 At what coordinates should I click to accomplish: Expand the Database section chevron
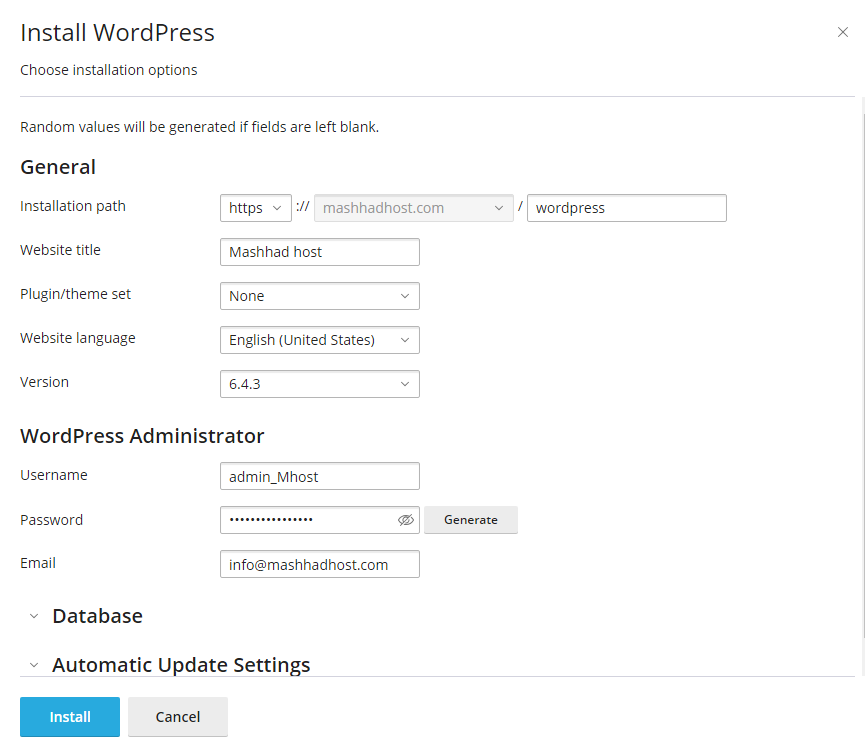[x=33, y=616]
